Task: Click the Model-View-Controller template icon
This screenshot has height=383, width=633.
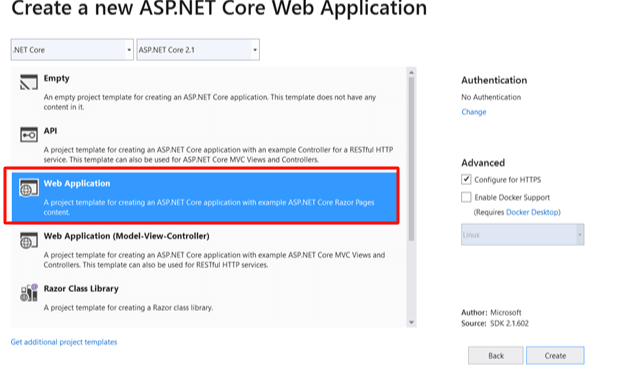Action: 29,240
